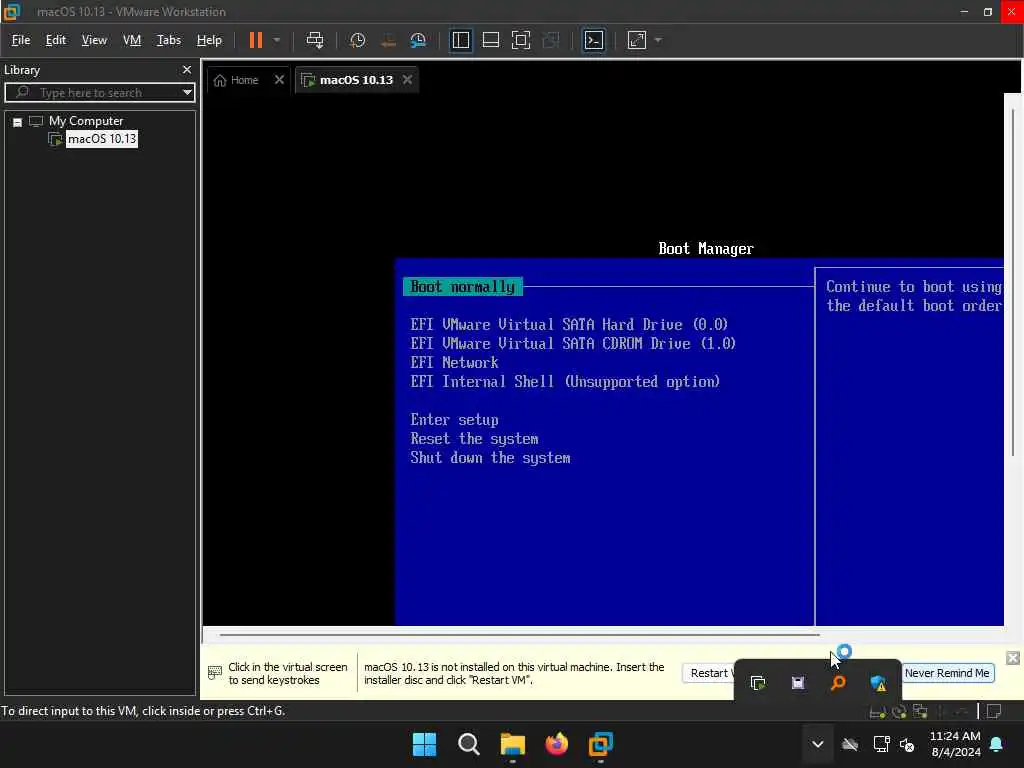Viewport: 1024px width, 768px height.
Task: Open the VM menu
Action: coord(132,40)
